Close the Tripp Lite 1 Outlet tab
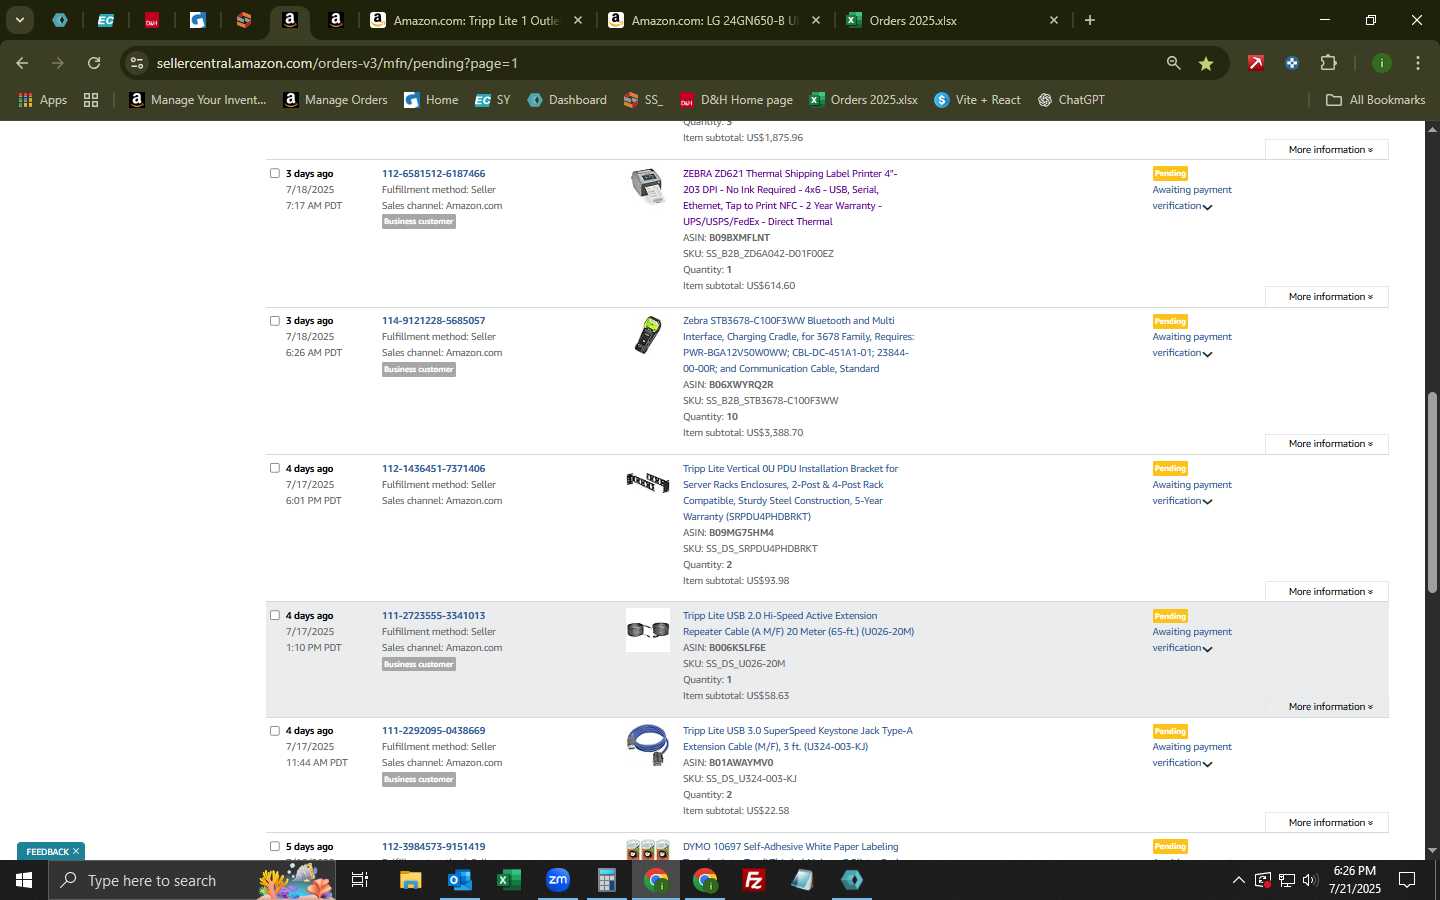Screen dimensions: 1440x900 [x=577, y=20]
